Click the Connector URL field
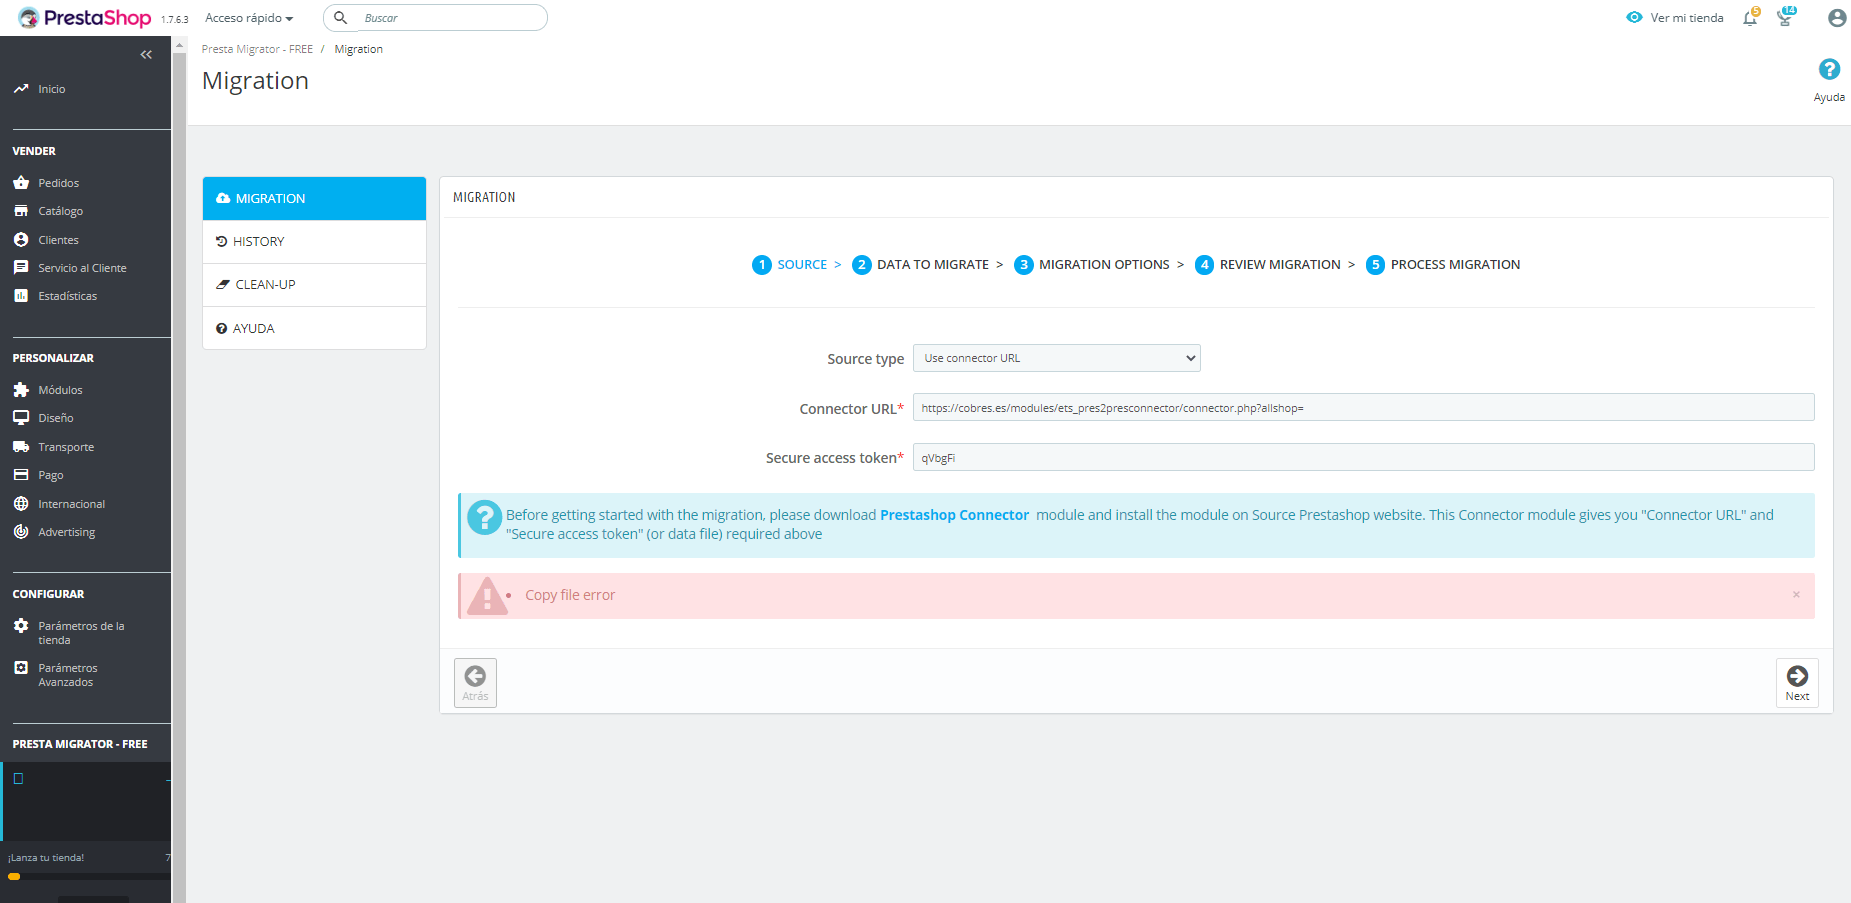Viewport: 1851px width, 903px height. [1364, 407]
